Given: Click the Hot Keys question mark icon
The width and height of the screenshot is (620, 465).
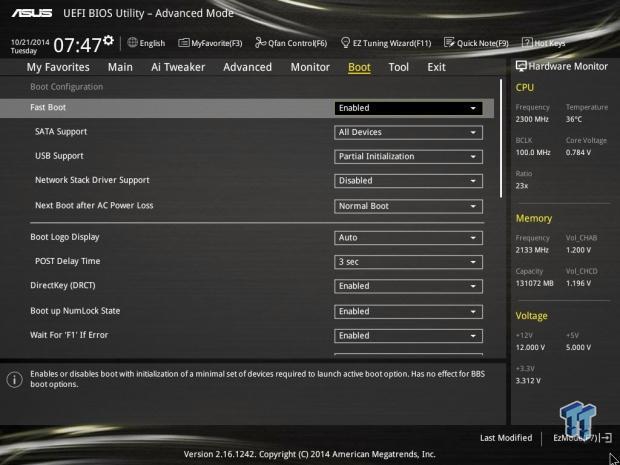Looking at the screenshot, I should click(x=527, y=42).
